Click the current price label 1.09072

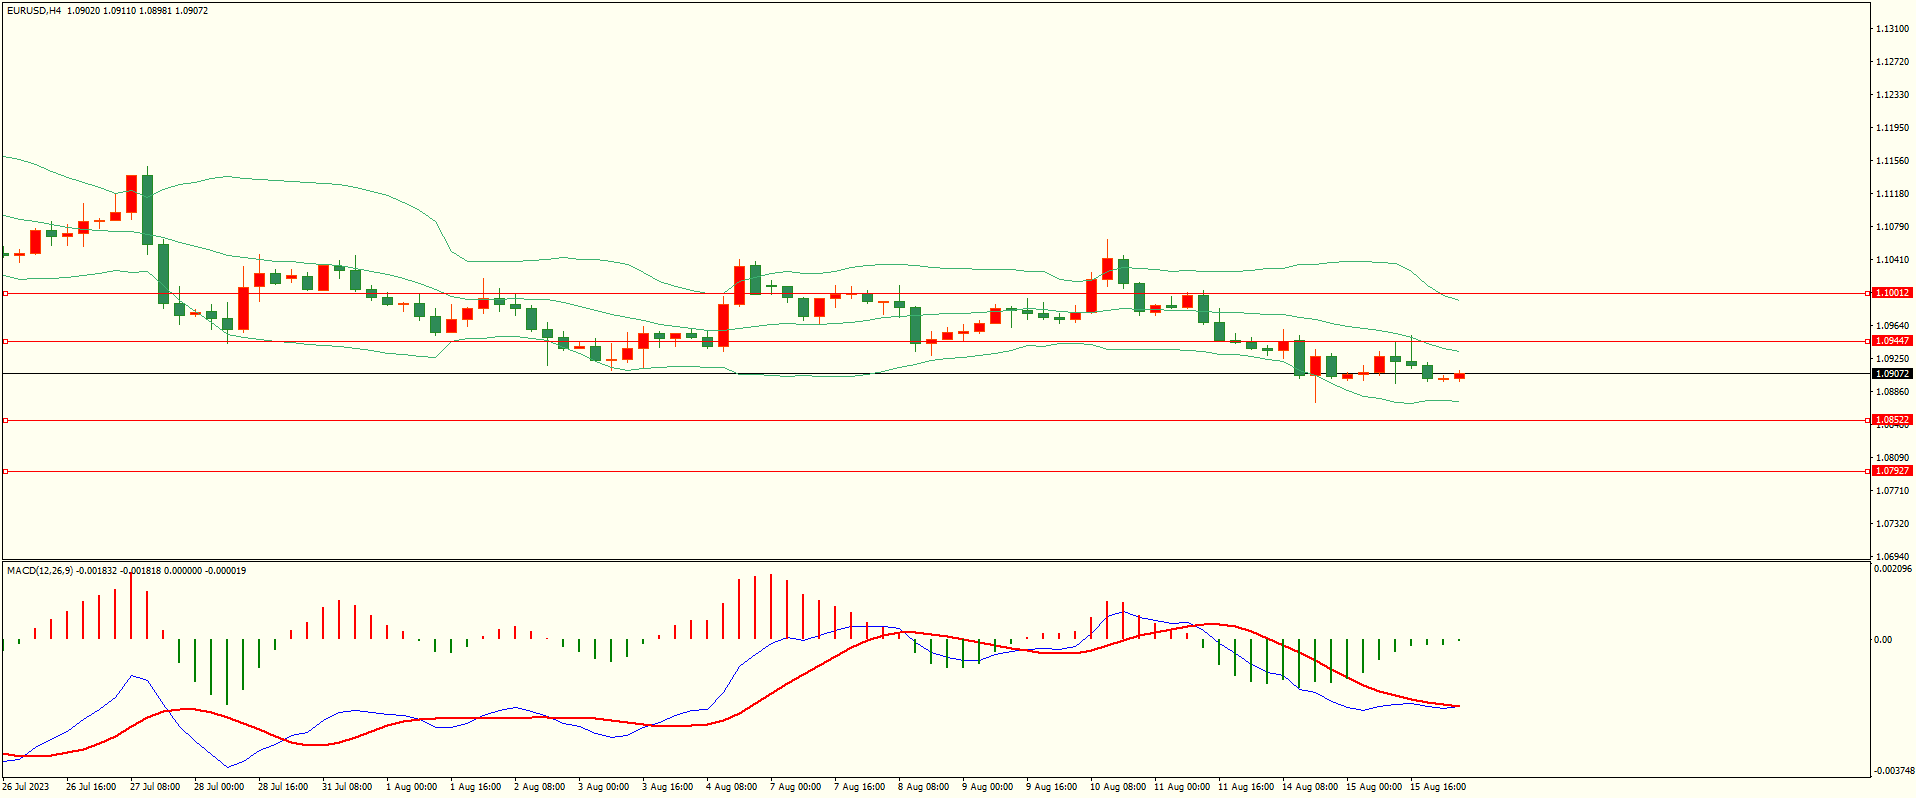coord(1891,374)
